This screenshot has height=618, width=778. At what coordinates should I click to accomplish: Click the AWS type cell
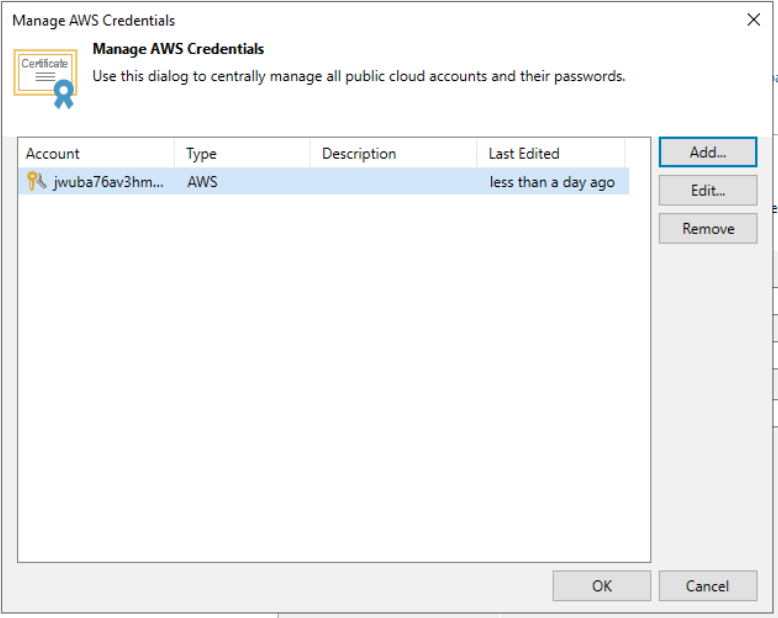click(202, 182)
